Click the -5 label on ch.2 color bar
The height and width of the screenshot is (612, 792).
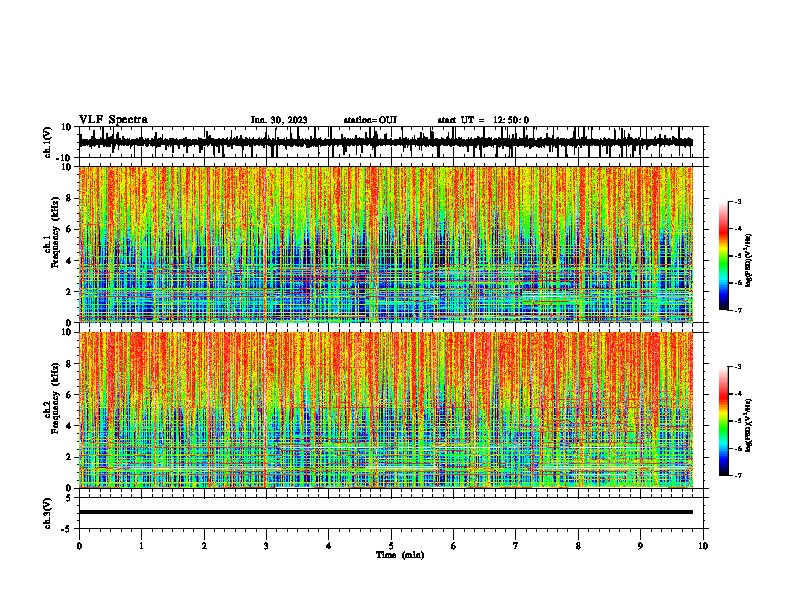[738, 421]
